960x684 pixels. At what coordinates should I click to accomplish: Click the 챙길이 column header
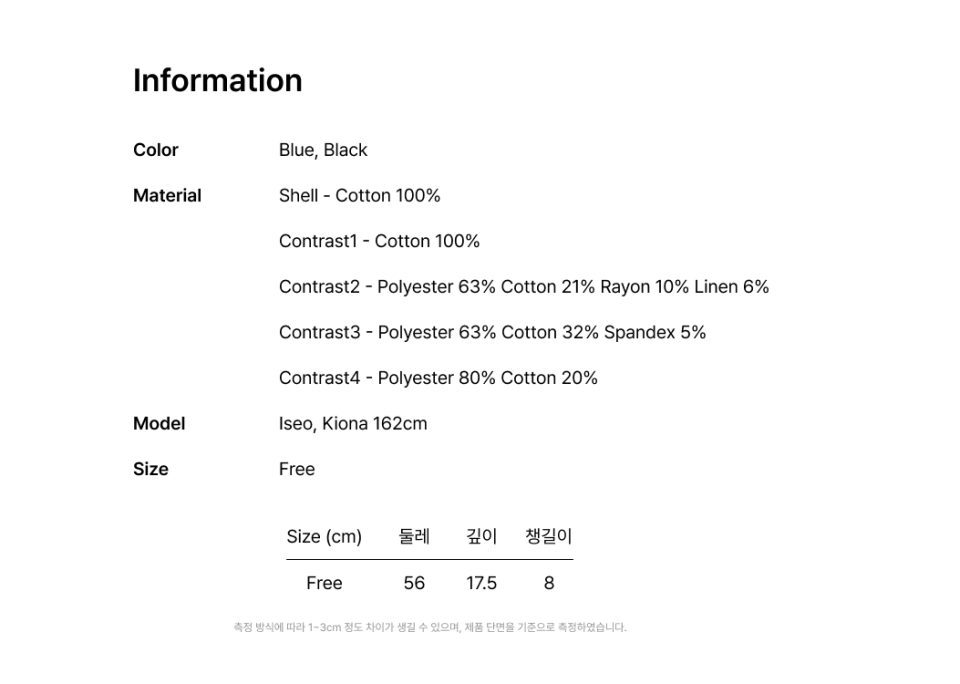pos(548,537)
